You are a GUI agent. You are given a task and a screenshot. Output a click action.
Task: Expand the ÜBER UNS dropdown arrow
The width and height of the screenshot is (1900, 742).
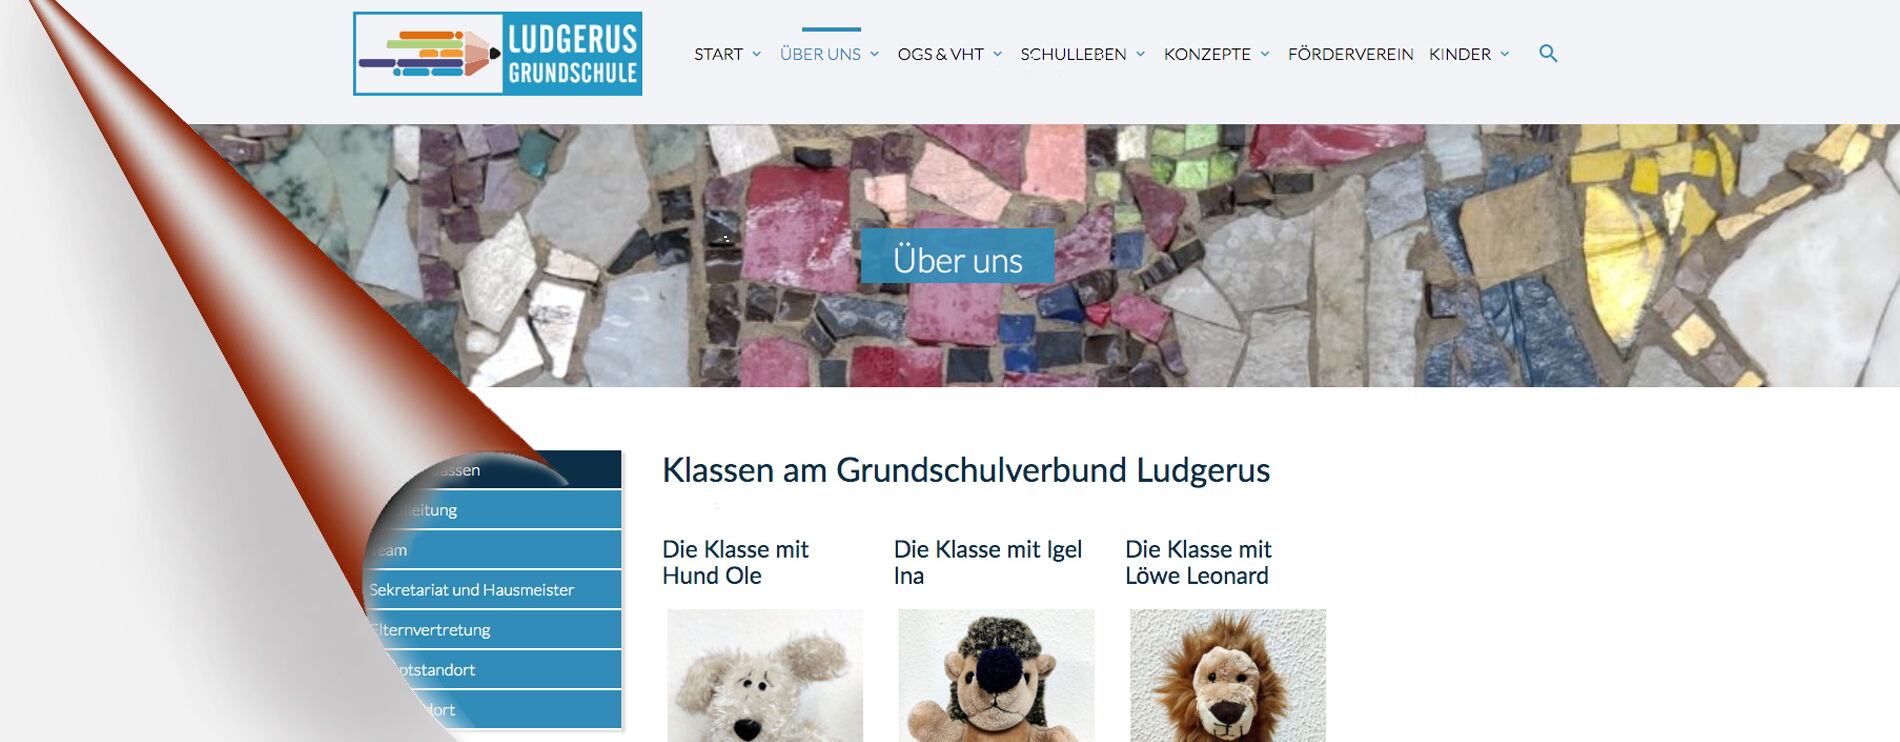pos(875,54)
